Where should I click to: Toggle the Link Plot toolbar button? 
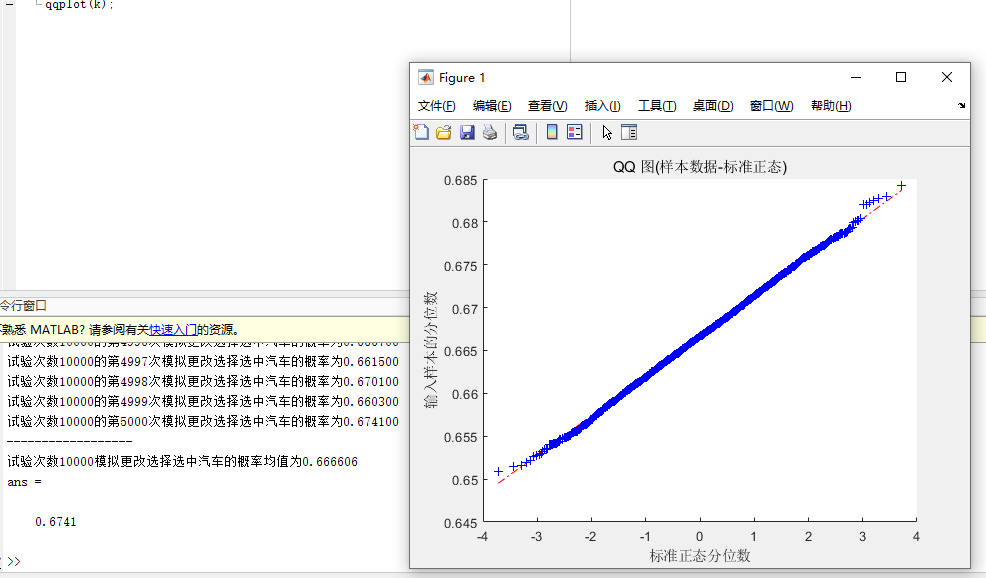point(521,132)
